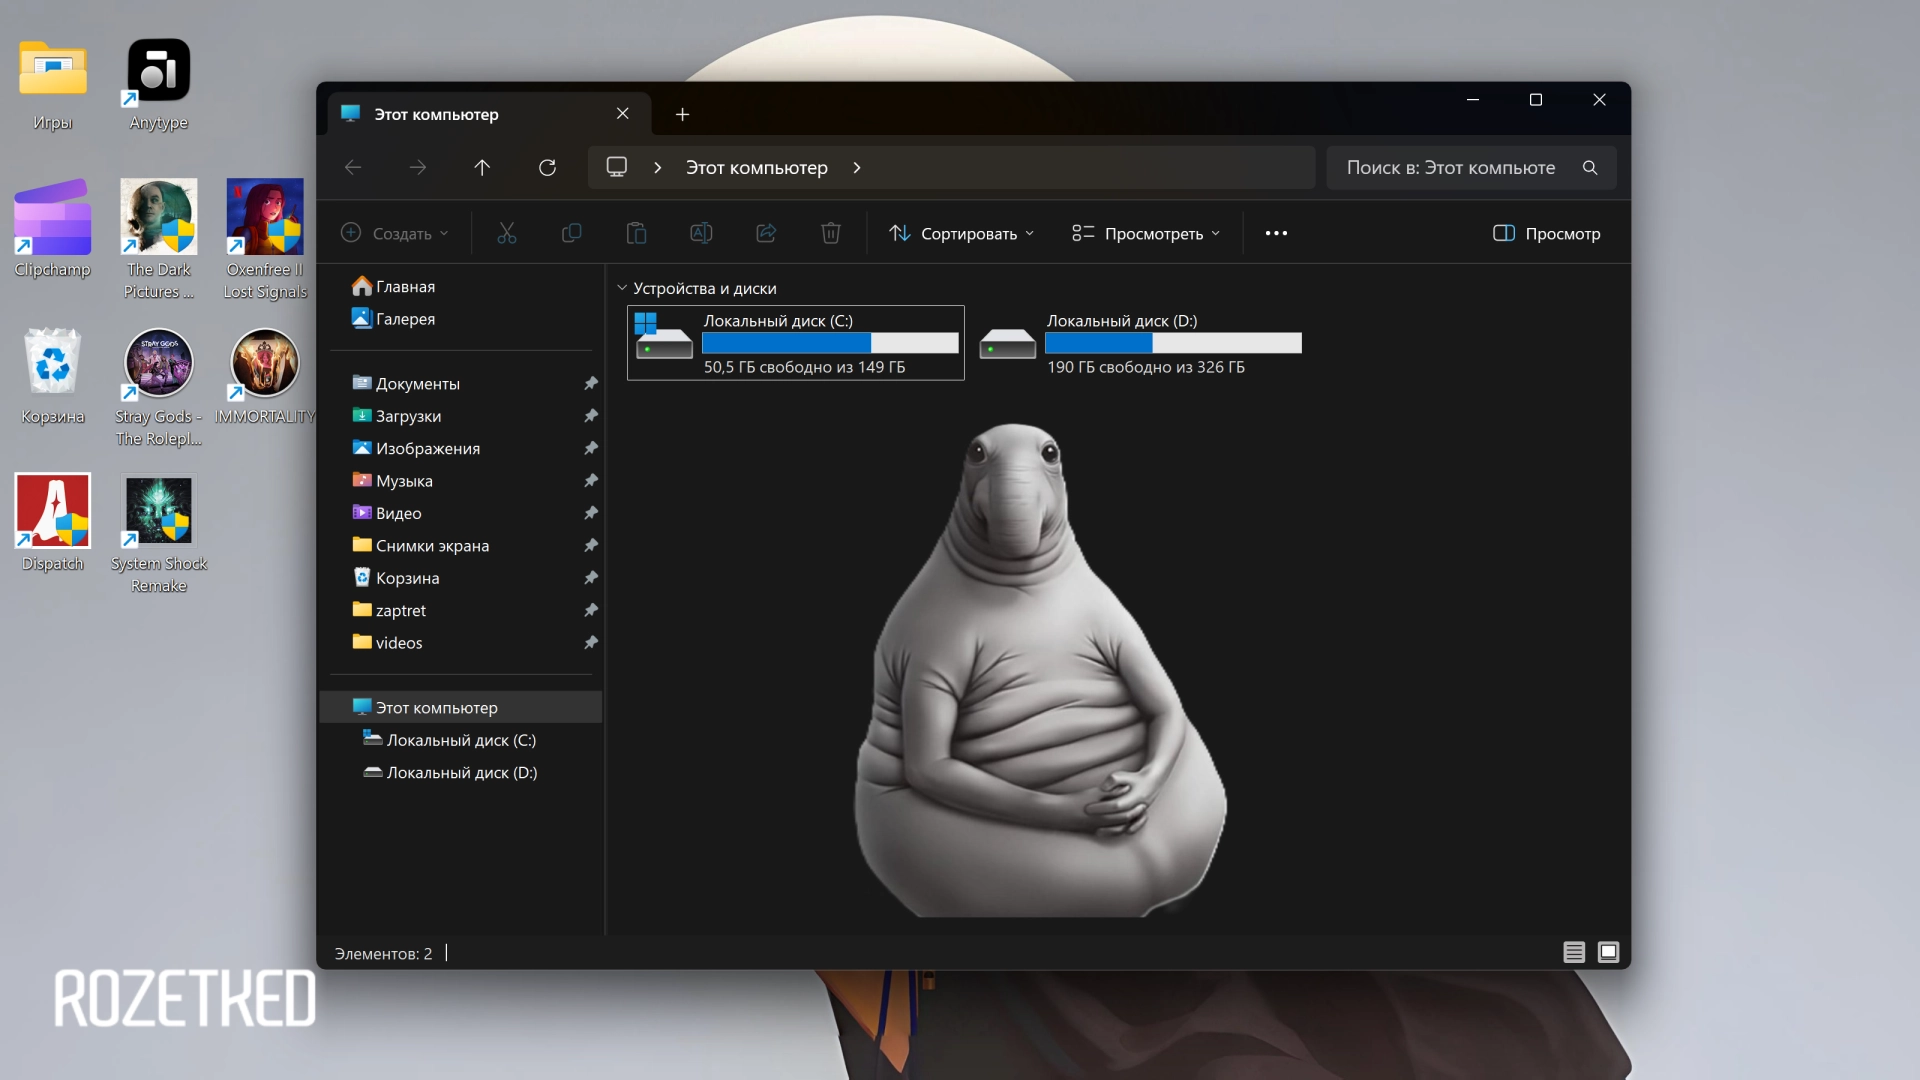Switch status bar to details view layout

point(1573,952)
